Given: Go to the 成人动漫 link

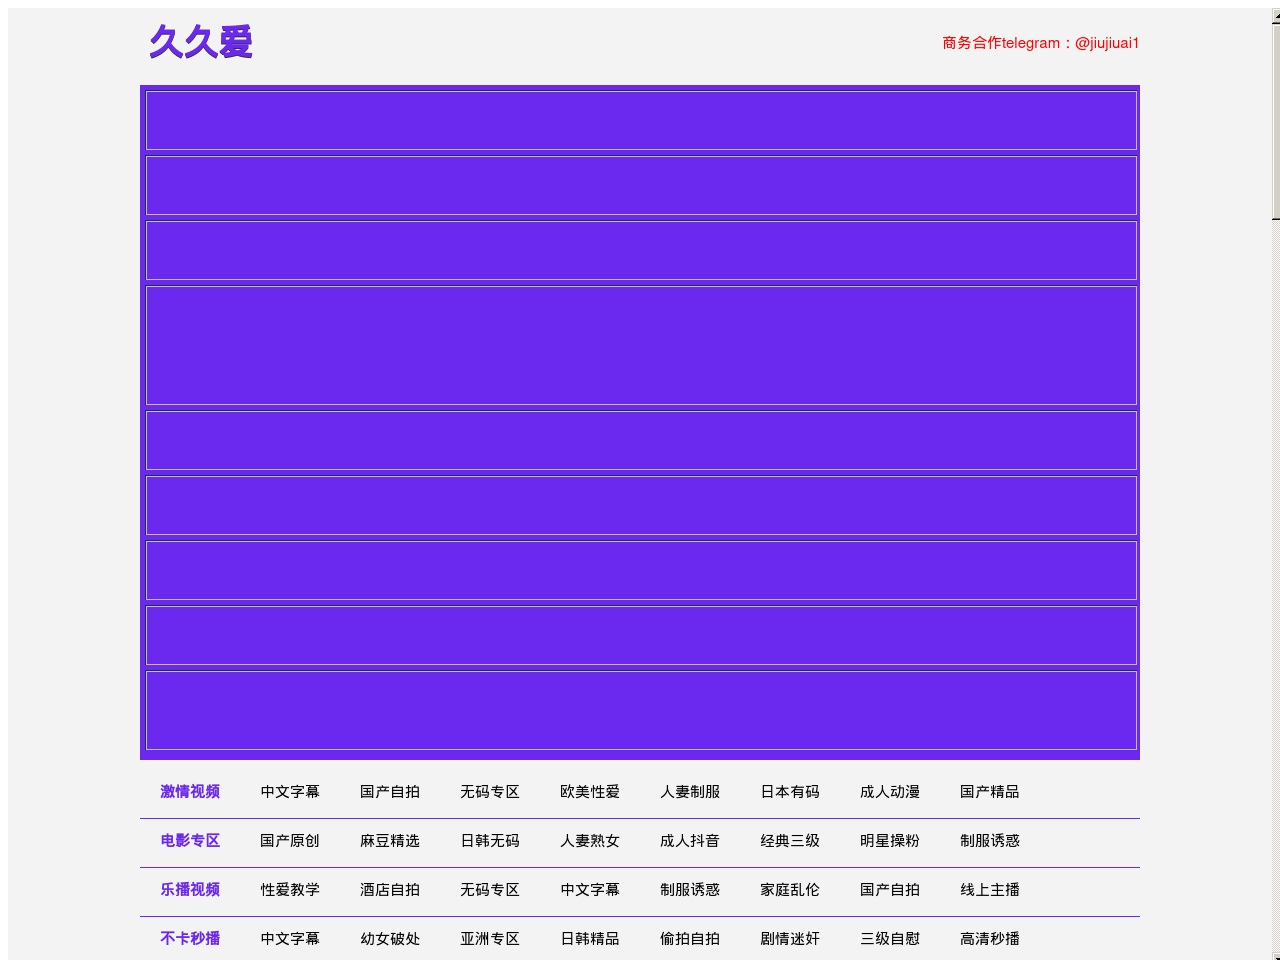Looking at the screenshot, I should [x=890, y=791].
